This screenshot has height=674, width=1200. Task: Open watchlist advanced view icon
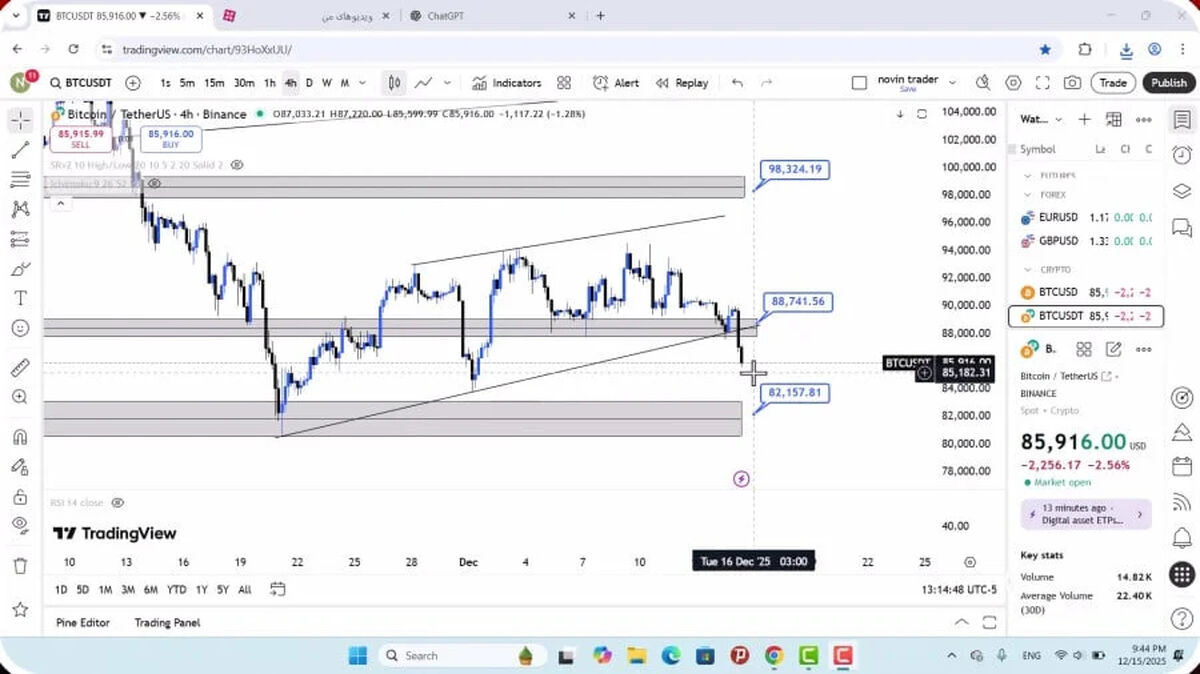[x=1114, y=120]
